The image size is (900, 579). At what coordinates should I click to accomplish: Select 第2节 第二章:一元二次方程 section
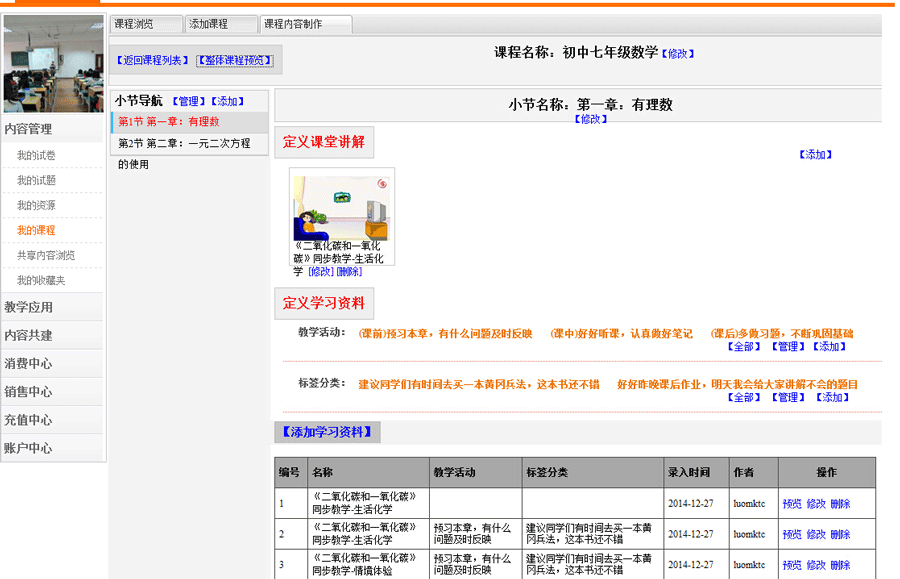pyautogui.click(x=184, y=144)
